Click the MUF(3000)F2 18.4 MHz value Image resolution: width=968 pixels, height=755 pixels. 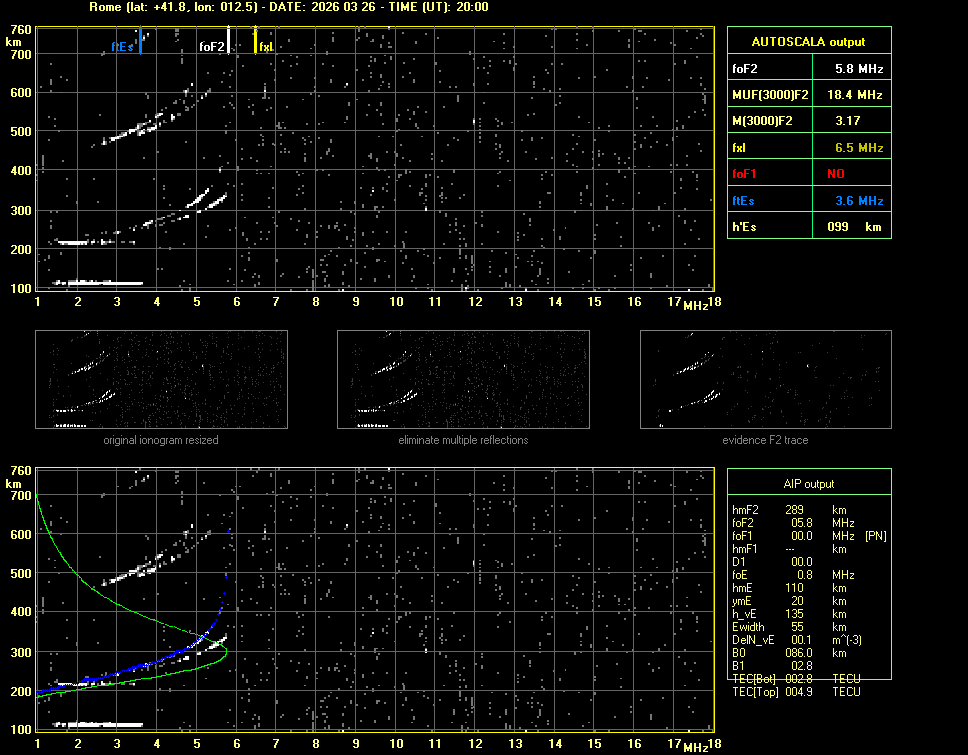[859, 95]
